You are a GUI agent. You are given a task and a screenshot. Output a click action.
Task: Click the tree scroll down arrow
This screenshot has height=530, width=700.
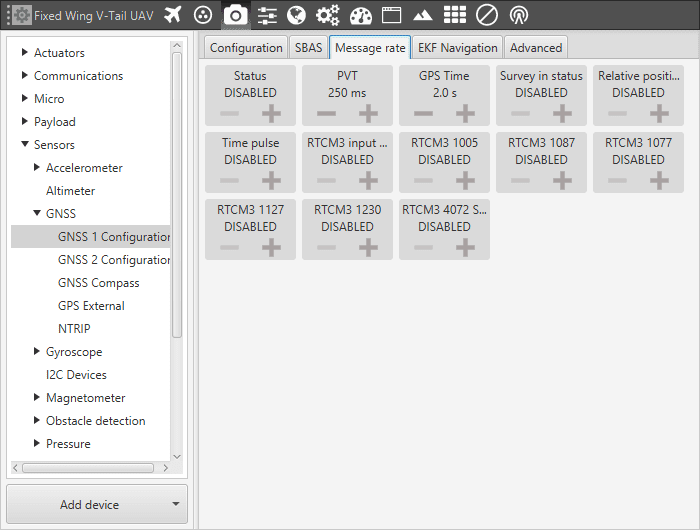click(177, 456)
